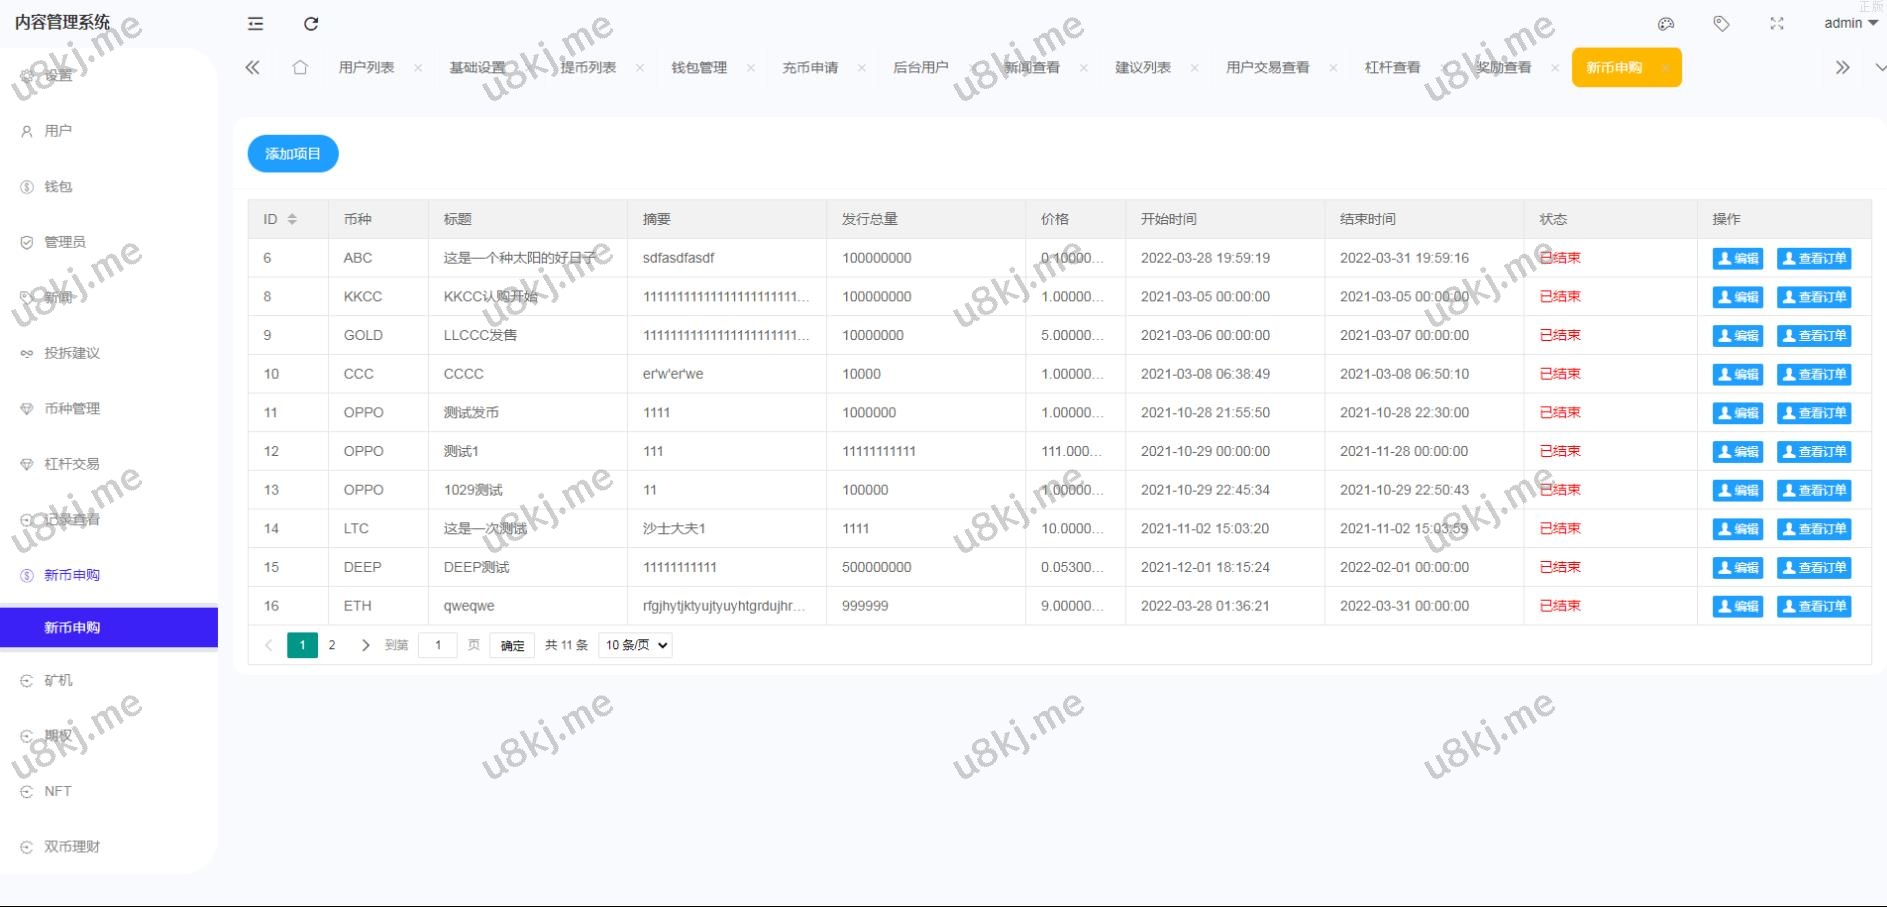Switch to the 钱包管理 tab

[699, 68]
